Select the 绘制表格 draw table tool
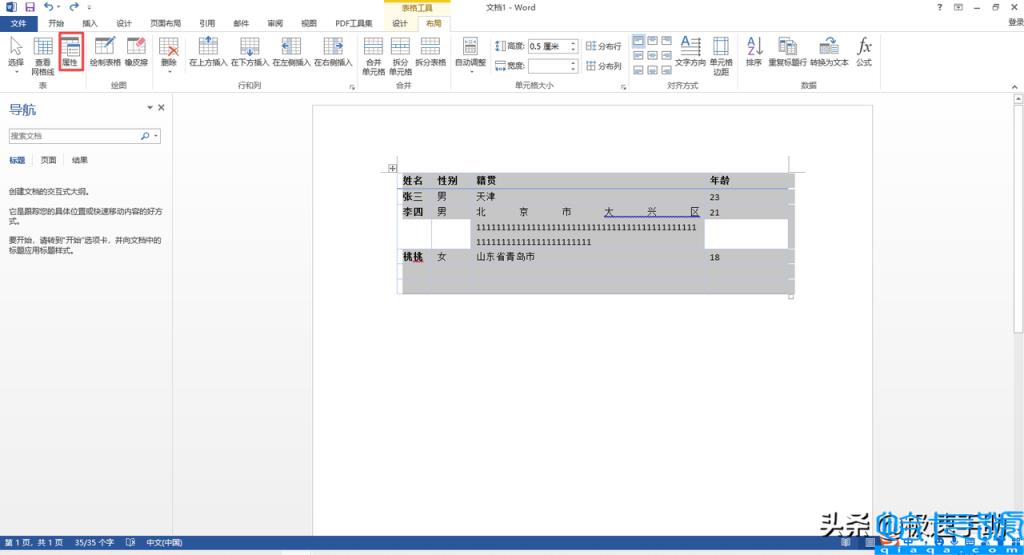The height and width of the screenshot is (555, 1024). pos(104,50)
